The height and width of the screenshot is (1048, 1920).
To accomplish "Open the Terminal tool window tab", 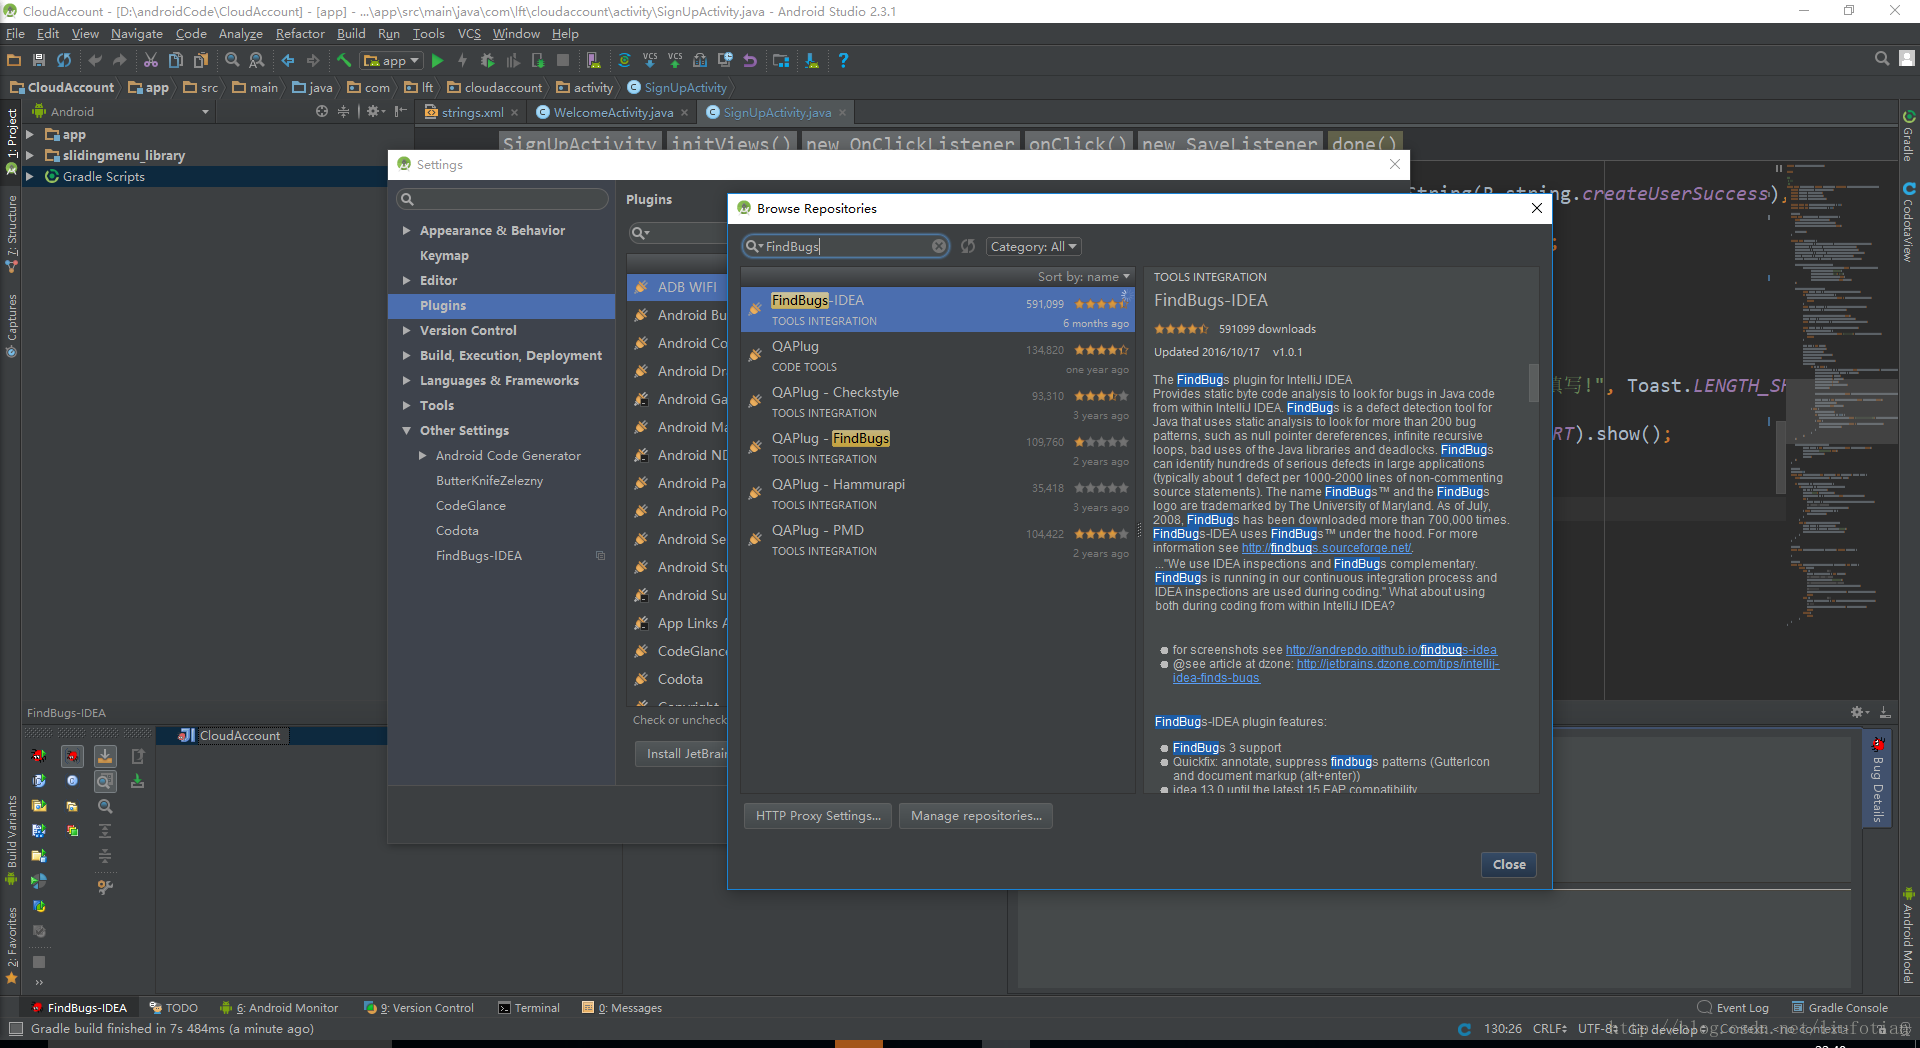I will tap(529, 1008).
